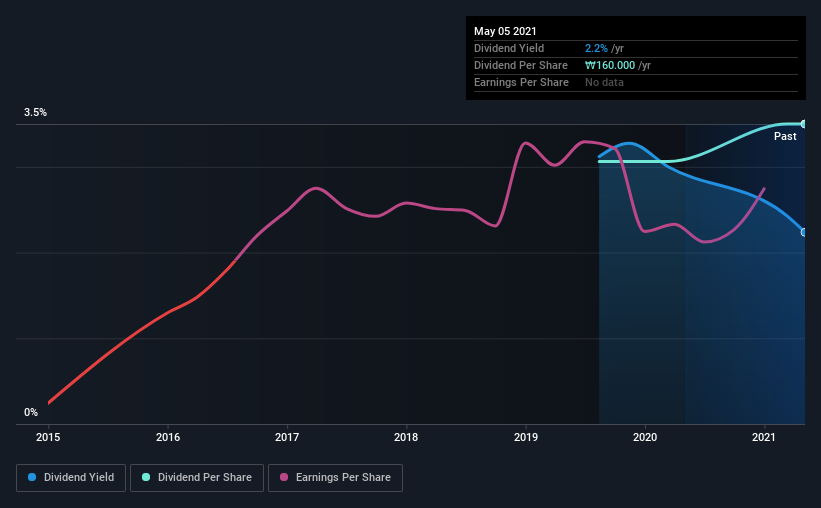The width and height of the screenshot is (821, 508).
Task: Click the blue Dividend Yield legend dot
Action: point(32,477)
